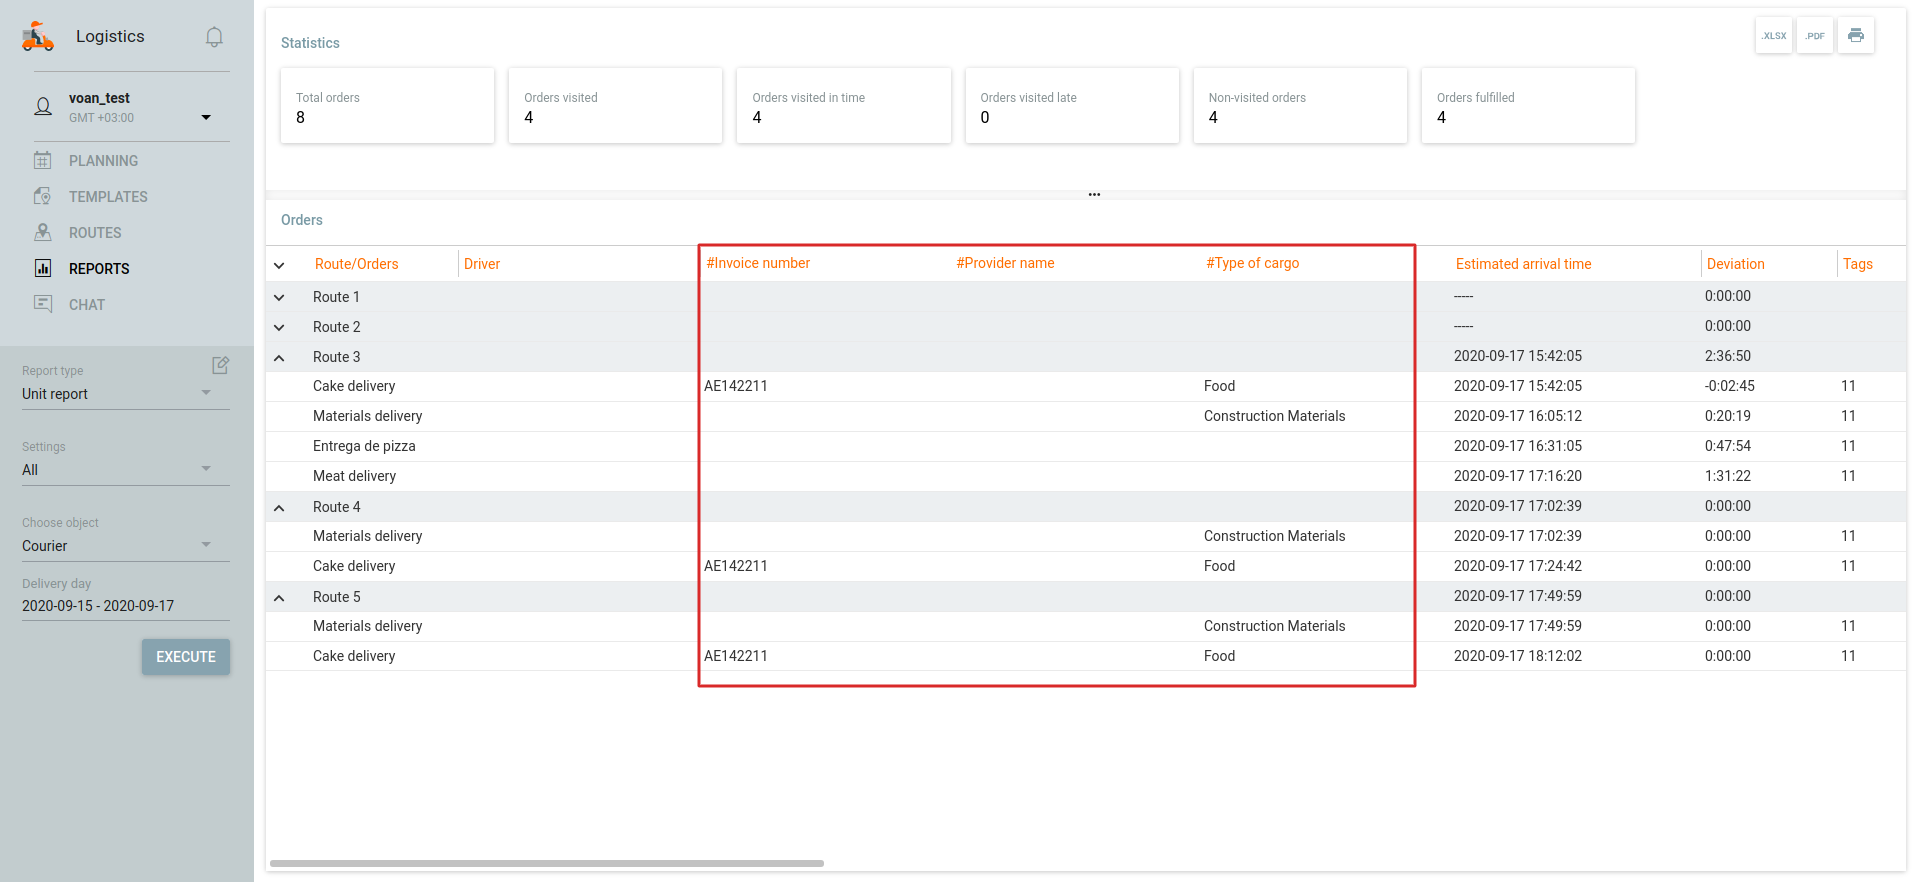Expand the Route 1 row

(x=279, y=297)
